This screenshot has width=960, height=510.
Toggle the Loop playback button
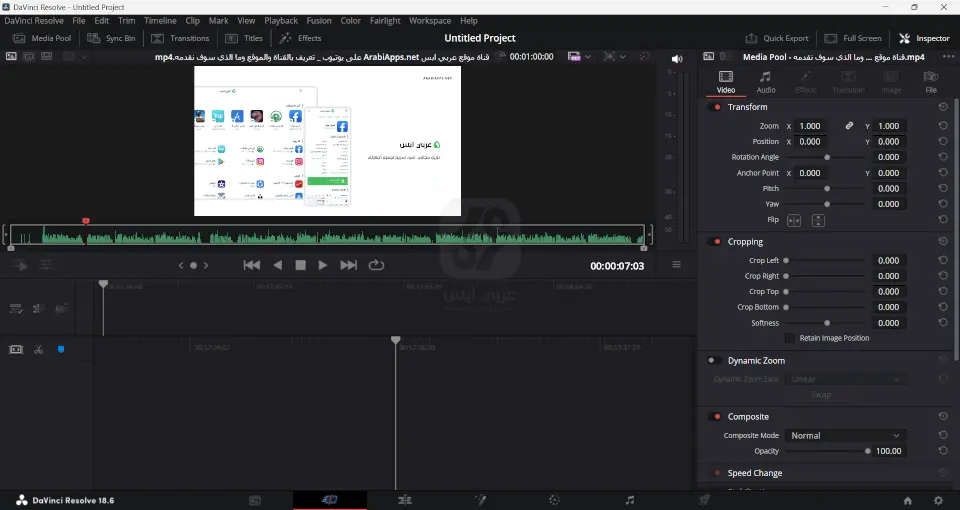tap(376, 265)
